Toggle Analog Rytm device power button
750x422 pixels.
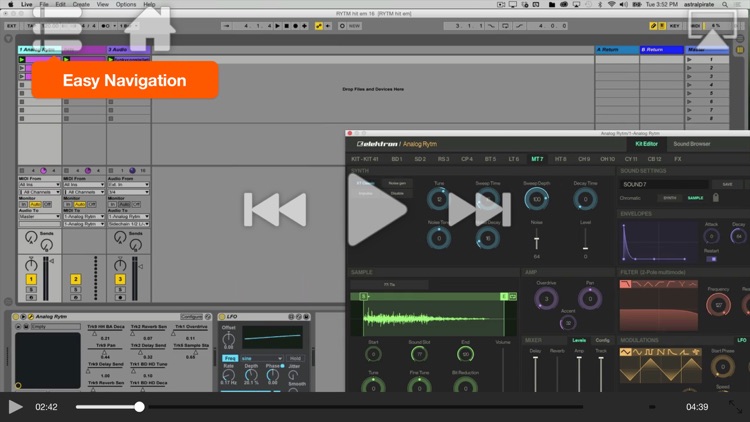click(x=15, y=317)
